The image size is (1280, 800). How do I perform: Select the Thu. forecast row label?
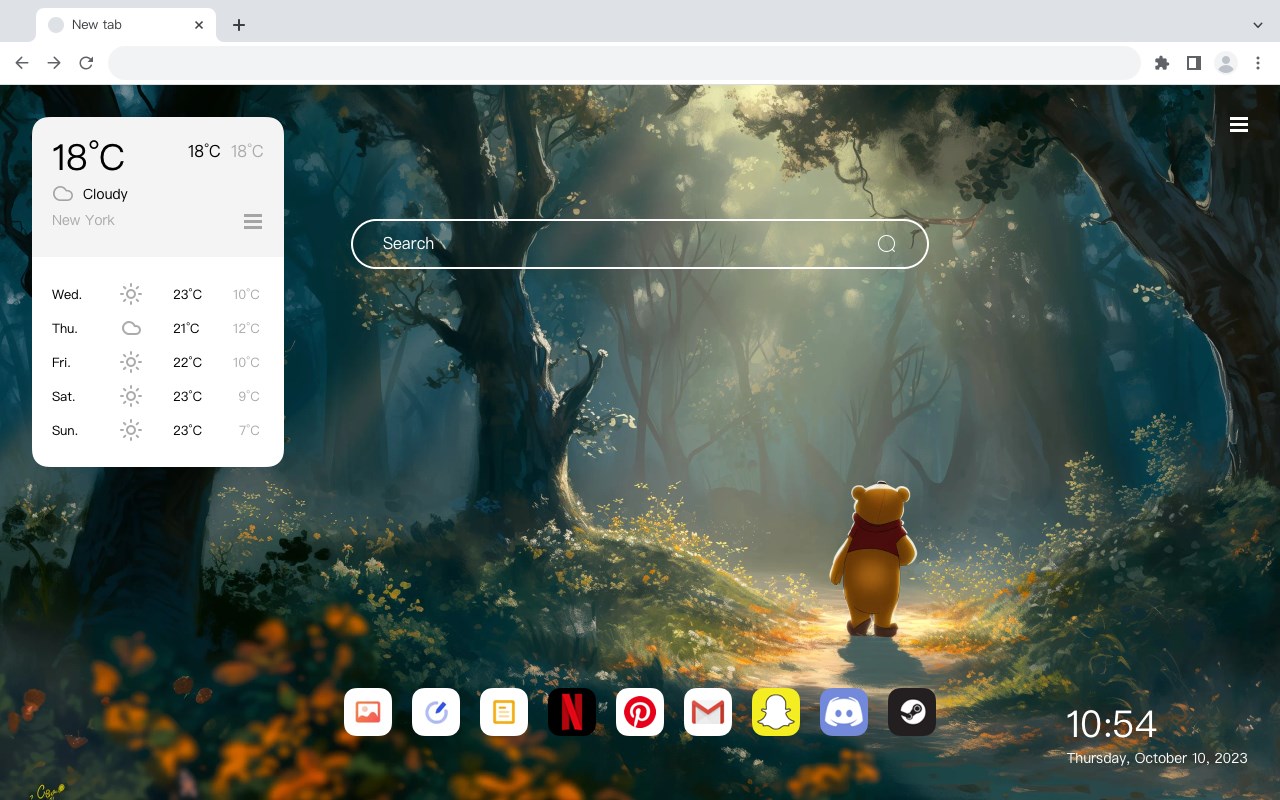(65, 328)
